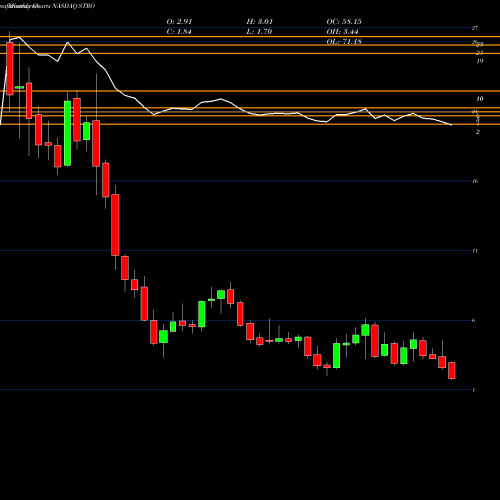Click the last red candlestick at far right
This screenshot has width=500, height=500.
452,370
